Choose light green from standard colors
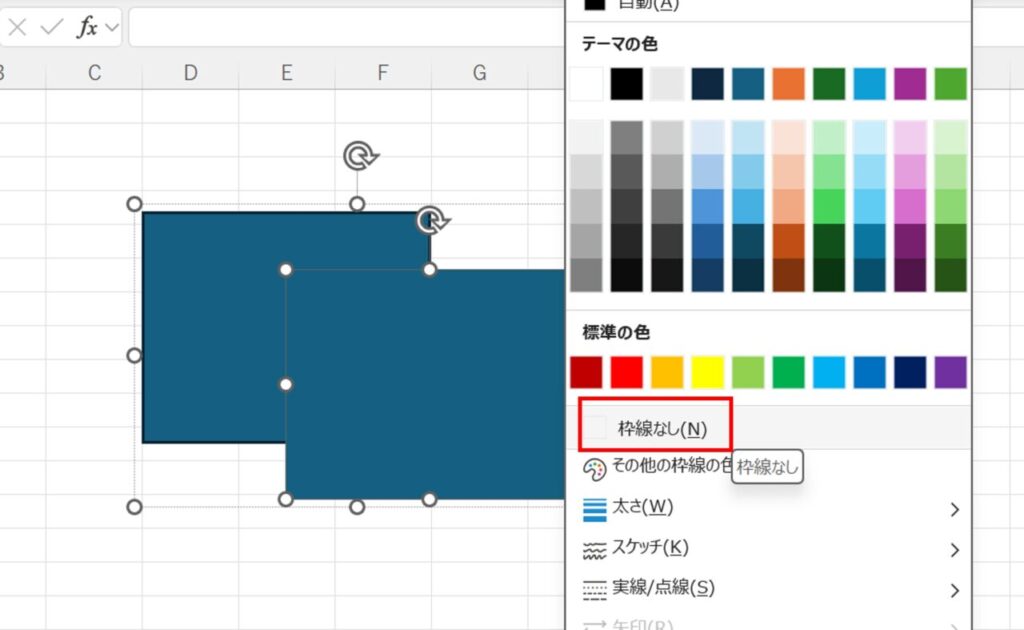Image resolution: width=1024 pixels, height=630 pixels. 748,372
